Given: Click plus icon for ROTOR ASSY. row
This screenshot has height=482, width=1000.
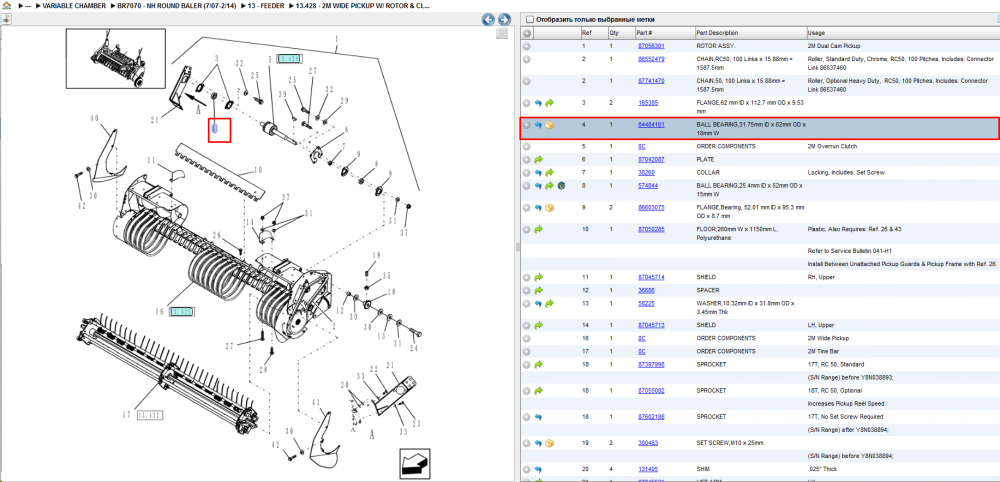Looking at the screenshot, I should point(527,46).
